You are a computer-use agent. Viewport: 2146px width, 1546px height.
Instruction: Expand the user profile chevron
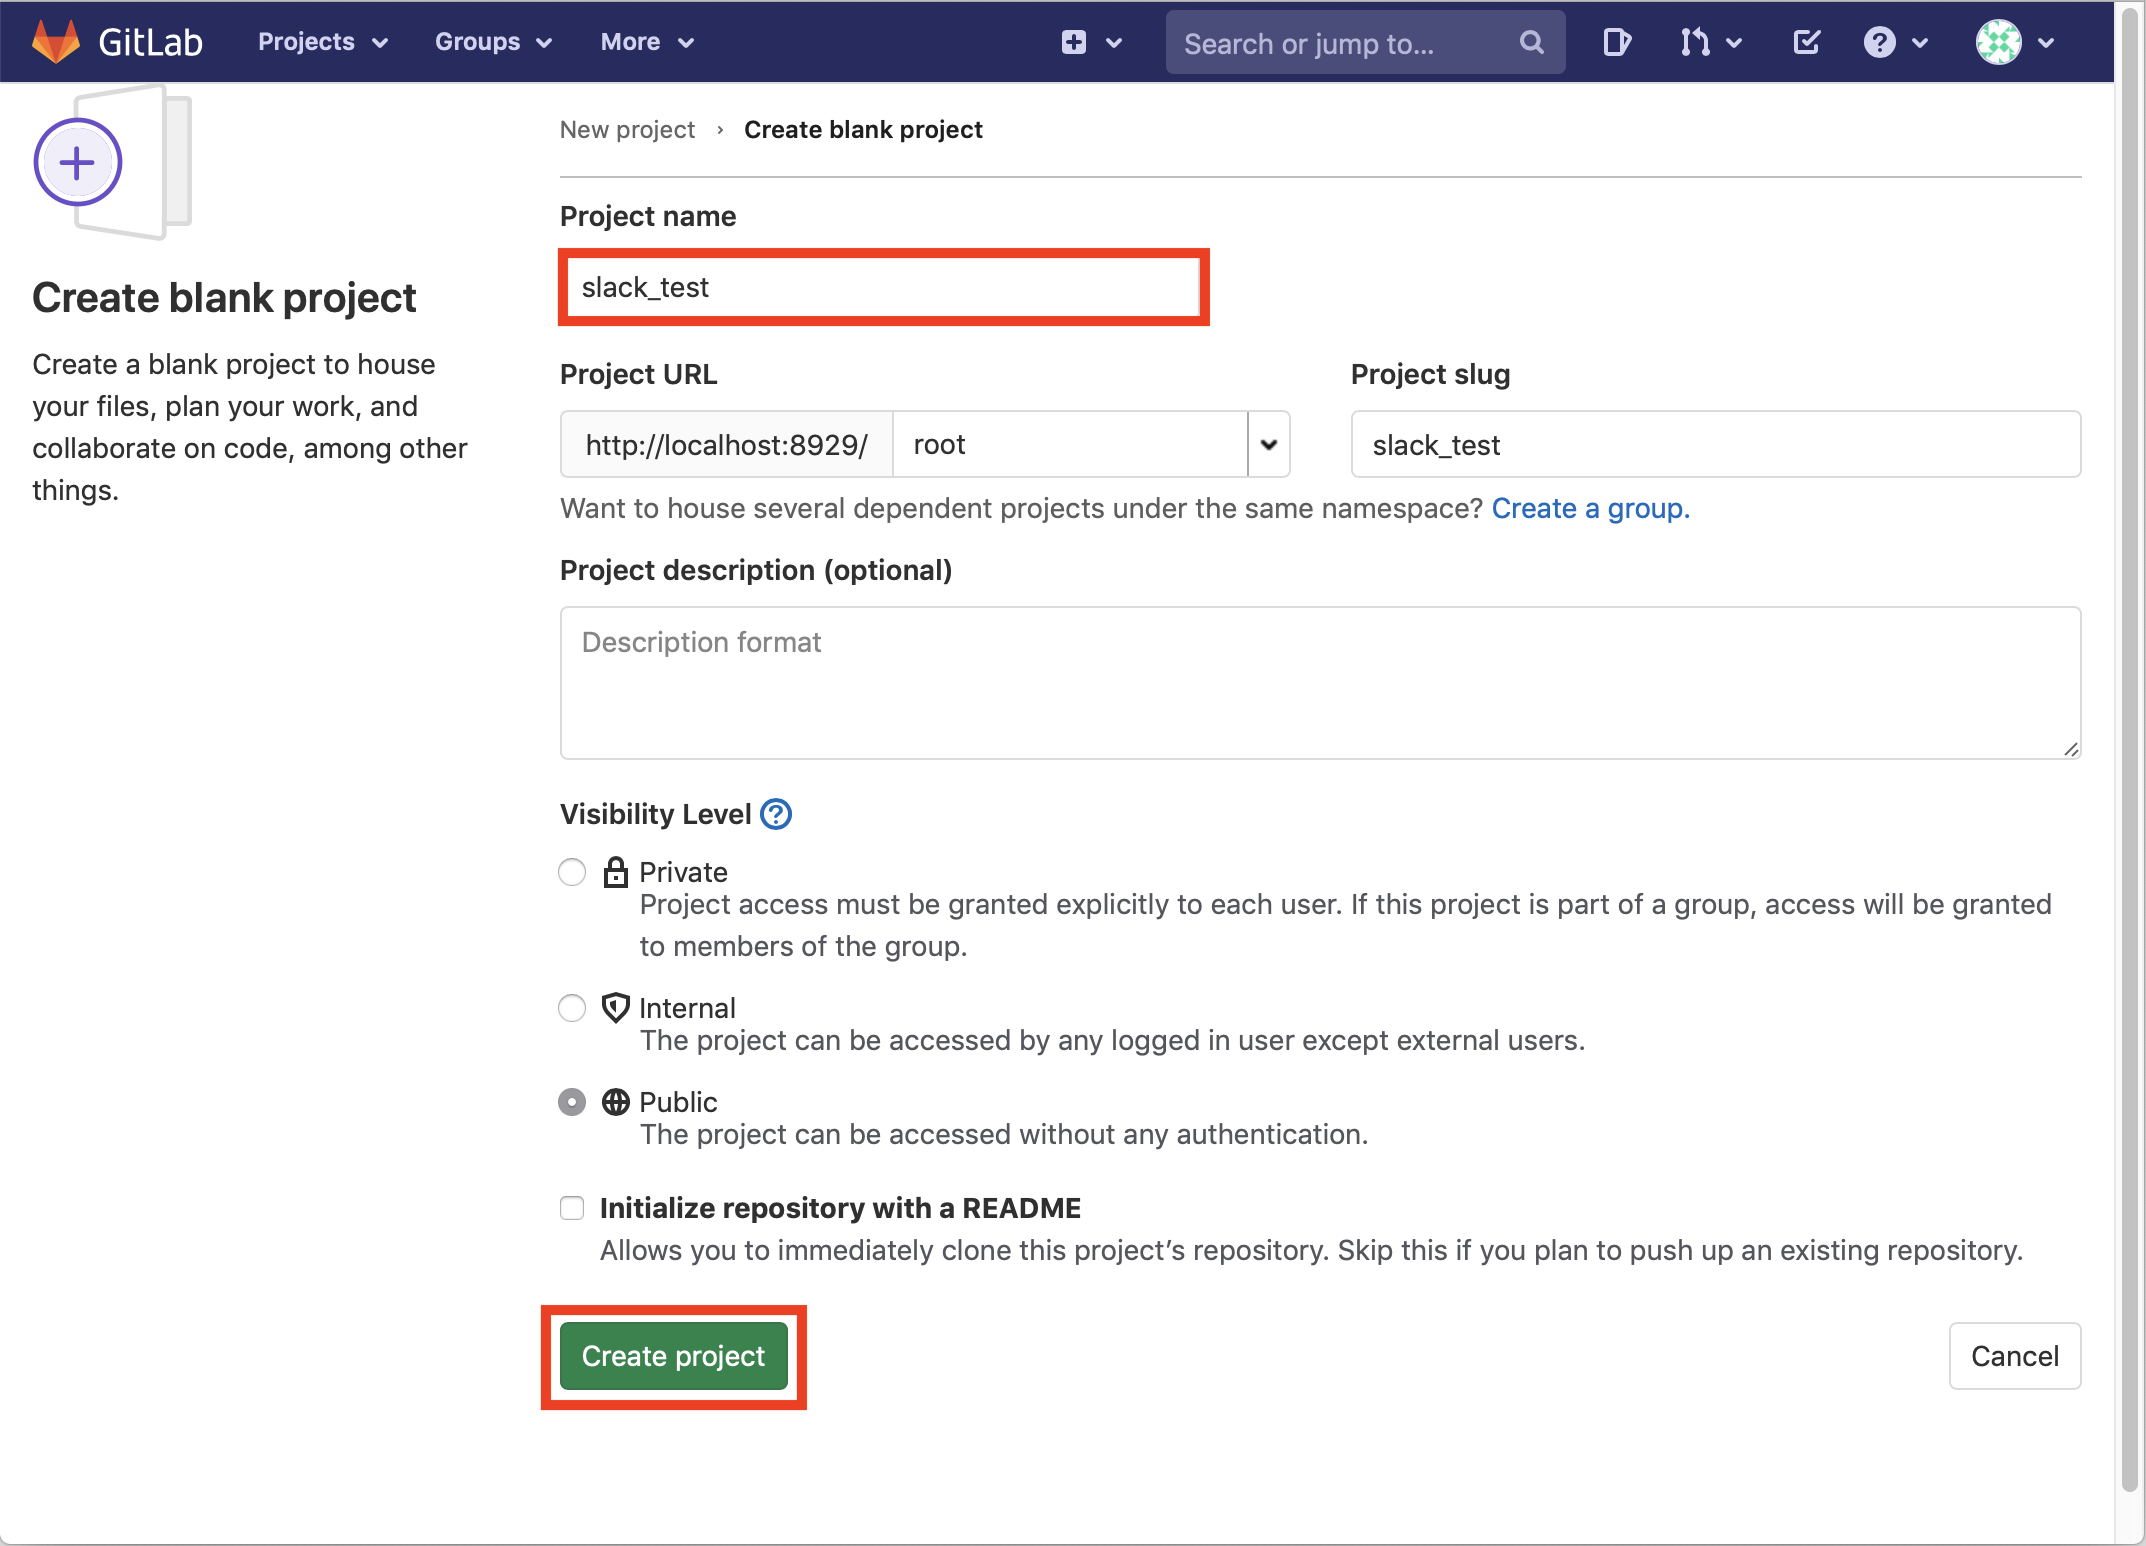pos(2046,43)
